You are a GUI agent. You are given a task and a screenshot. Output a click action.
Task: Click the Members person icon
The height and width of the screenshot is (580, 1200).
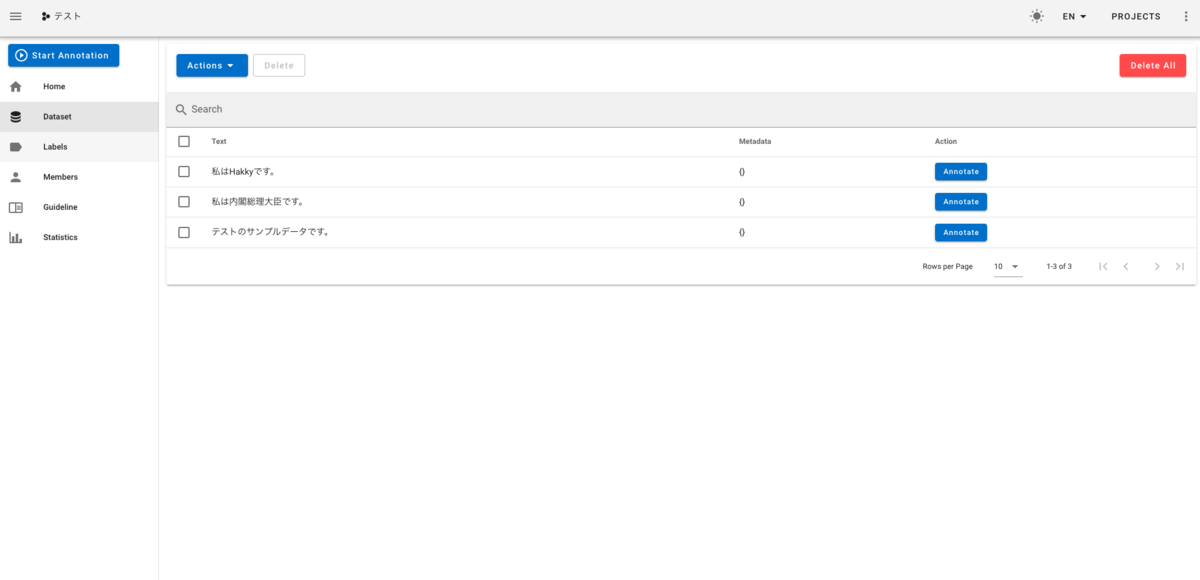pos(16,177)
